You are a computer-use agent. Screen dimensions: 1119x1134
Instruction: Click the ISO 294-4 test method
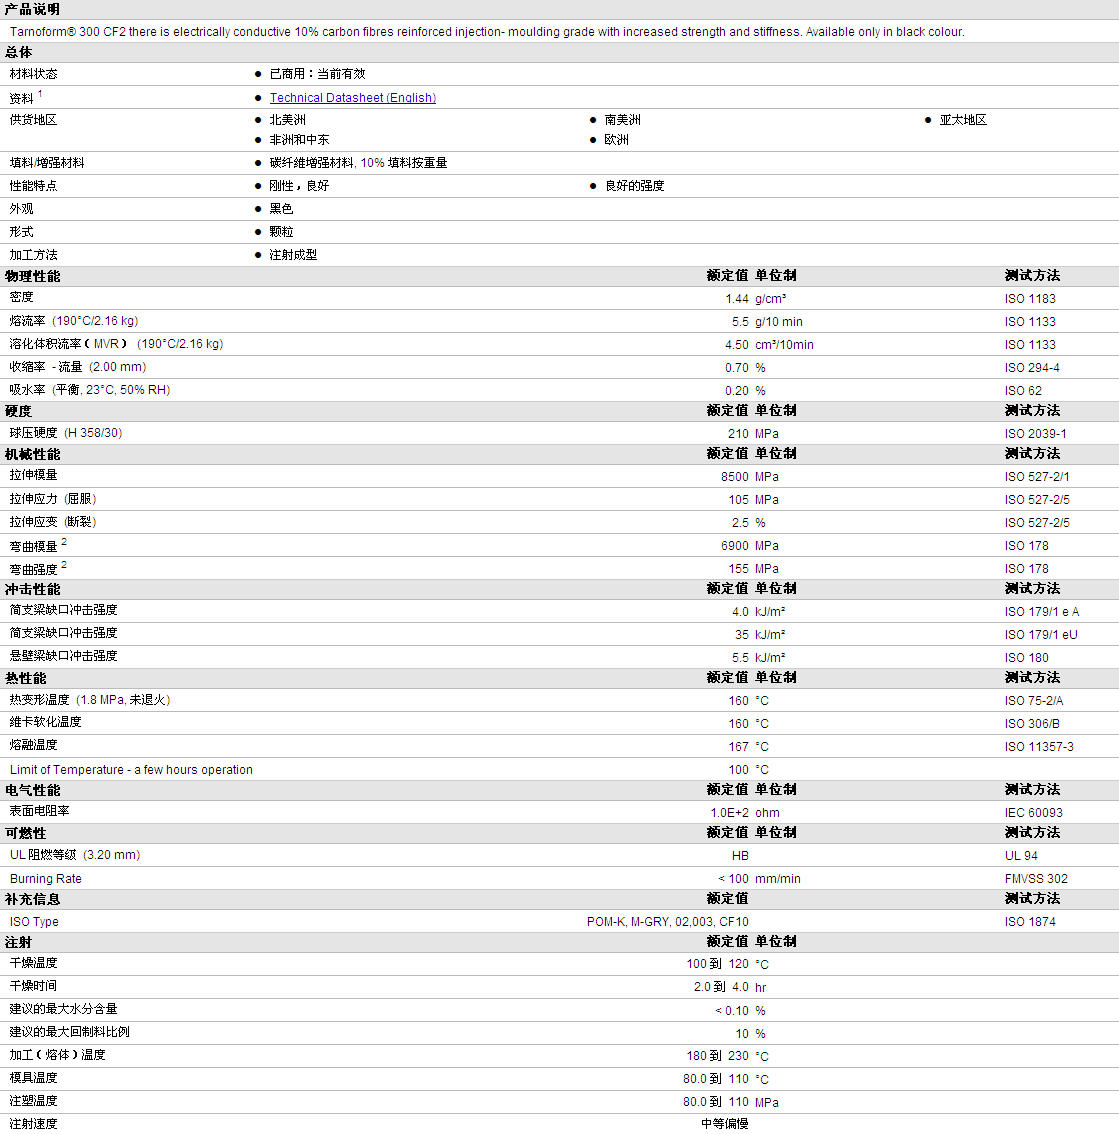click(1032, 368)
